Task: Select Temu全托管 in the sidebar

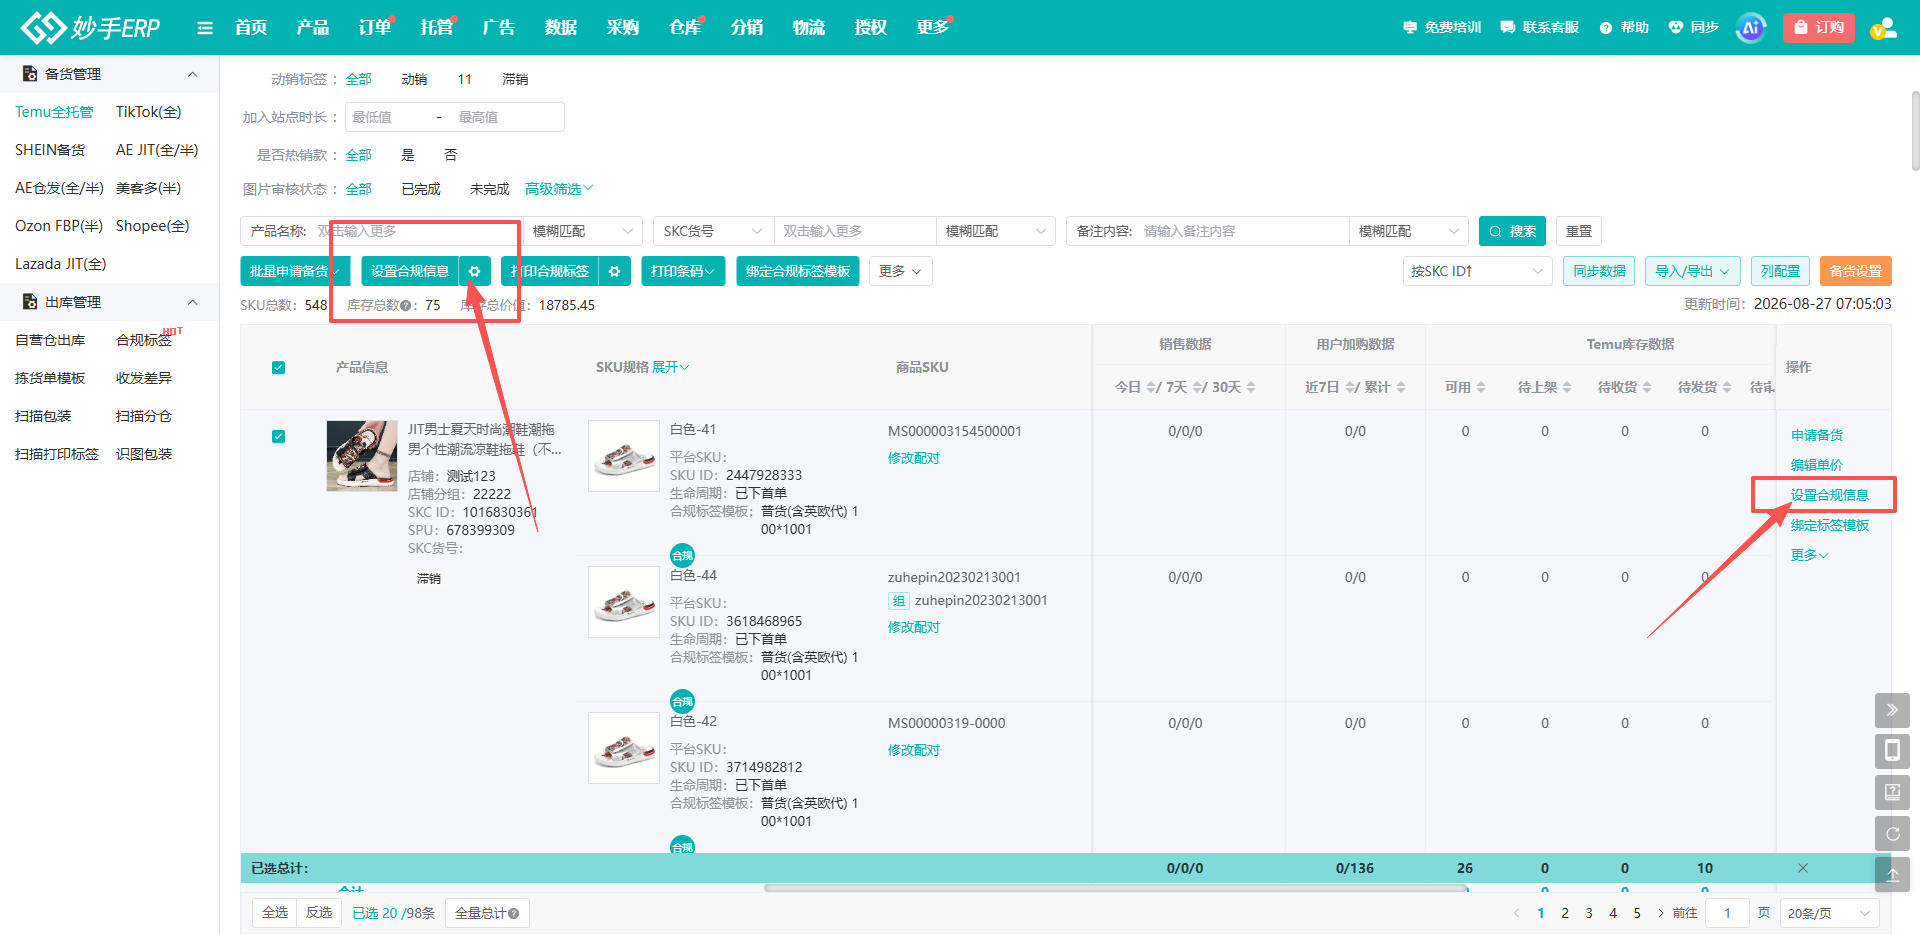Action: (54, 112)
